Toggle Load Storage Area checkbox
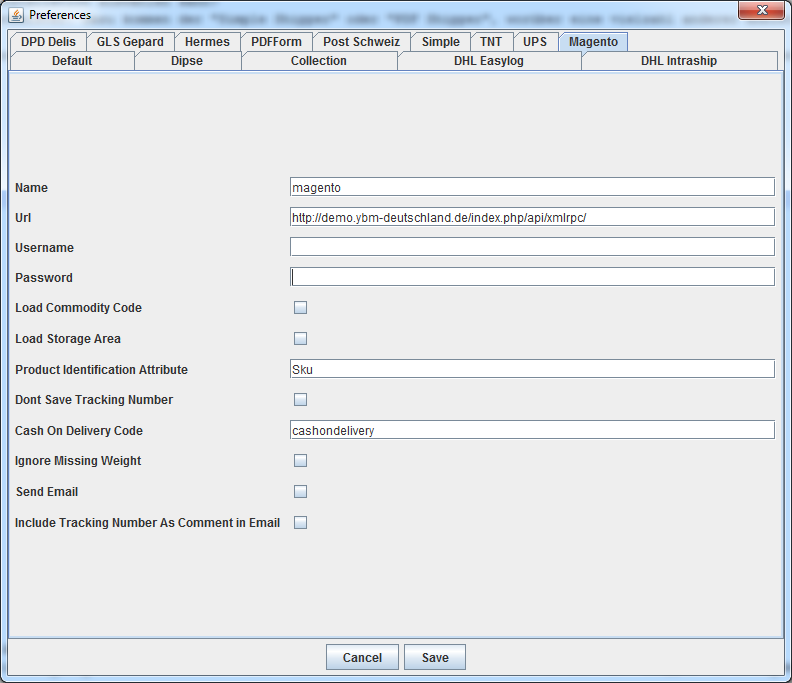This screenshot has height=683, width=792. (301, 338)
